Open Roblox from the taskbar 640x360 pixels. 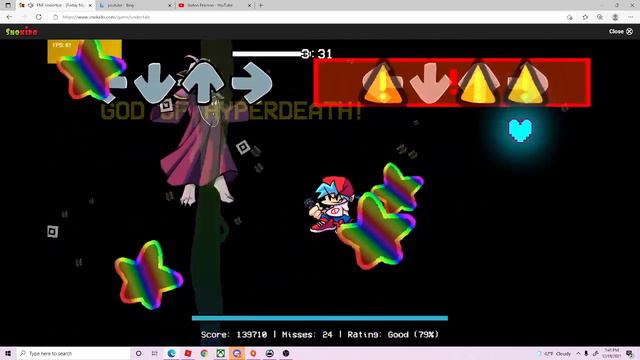tap(188, 353)
